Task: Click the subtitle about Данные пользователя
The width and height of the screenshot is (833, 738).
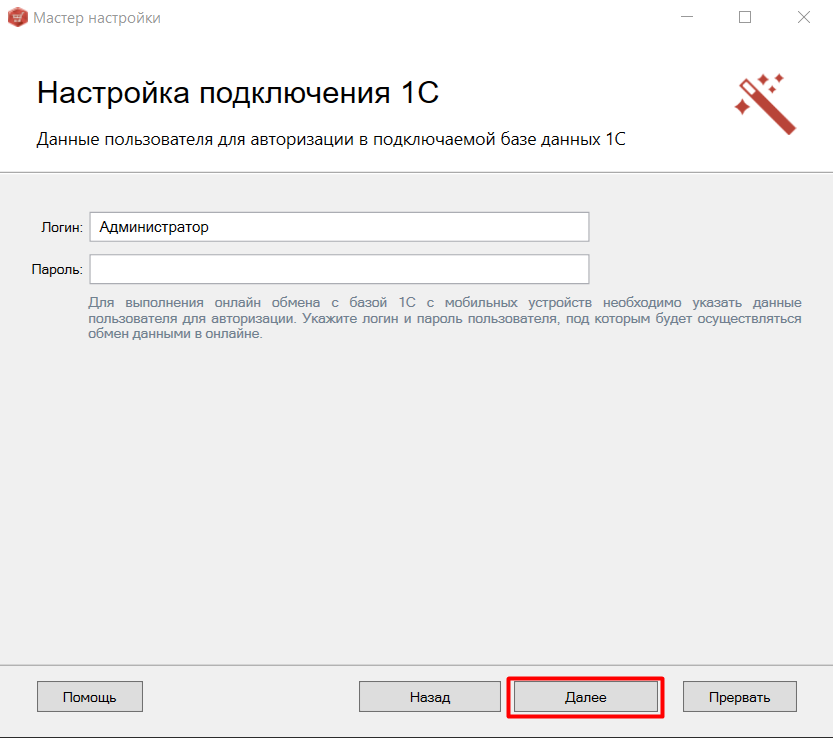Action: pos(331,139)
